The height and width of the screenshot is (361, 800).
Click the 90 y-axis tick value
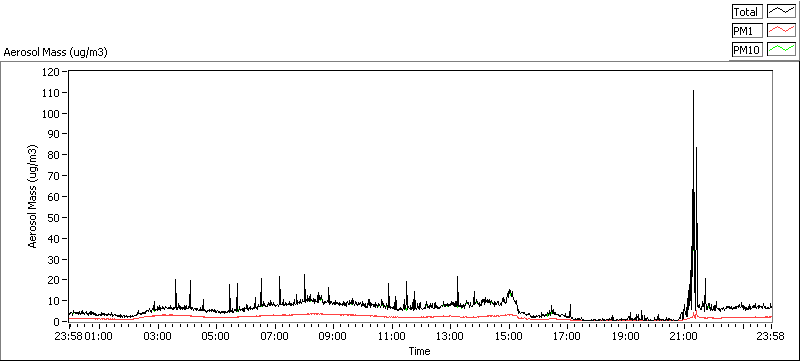pos(55,134)
